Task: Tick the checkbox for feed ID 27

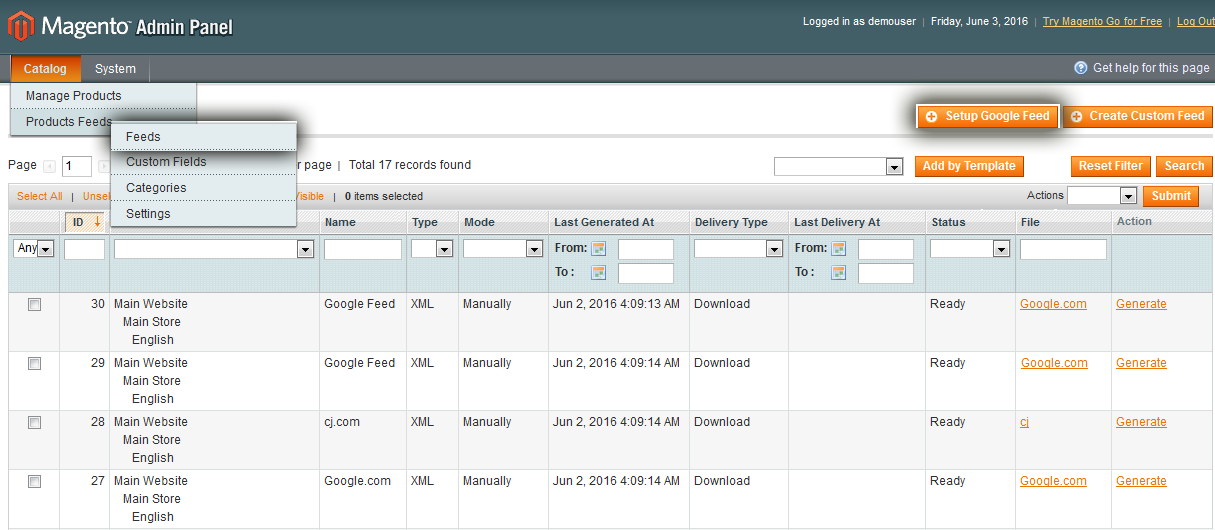Action: [34, 482]
